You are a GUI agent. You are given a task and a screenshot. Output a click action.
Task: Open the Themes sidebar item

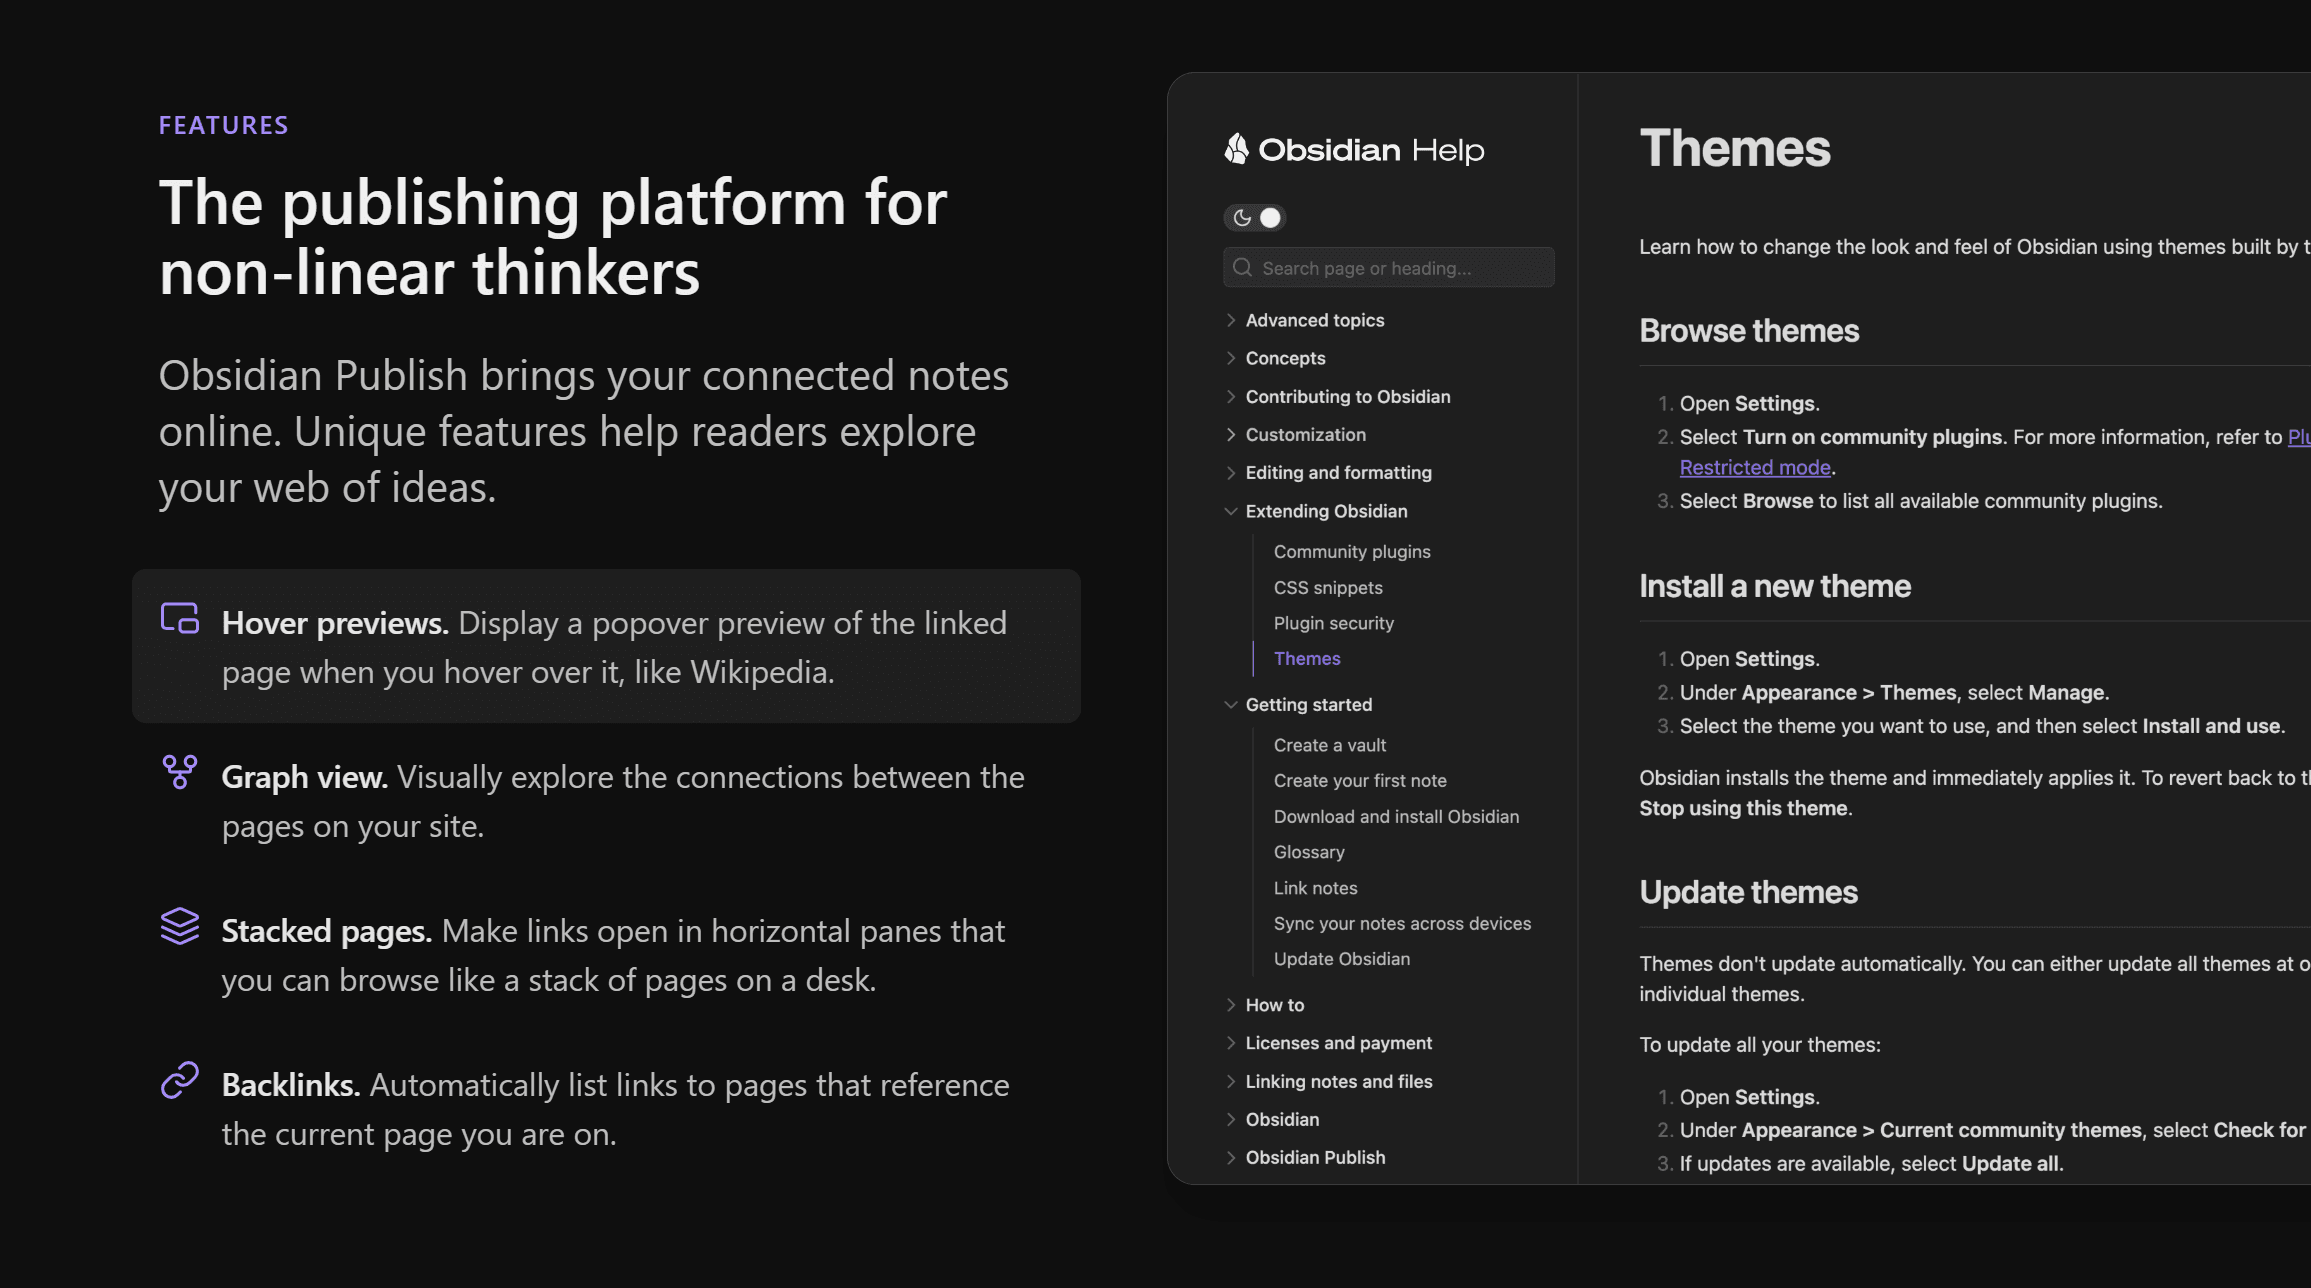1306,659
